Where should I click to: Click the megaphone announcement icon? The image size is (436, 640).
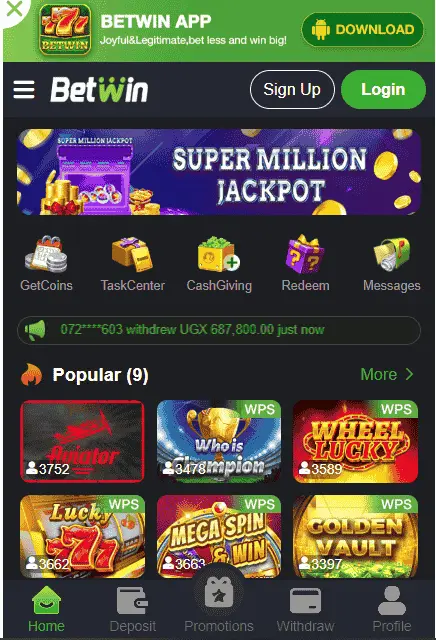(36, 330)
